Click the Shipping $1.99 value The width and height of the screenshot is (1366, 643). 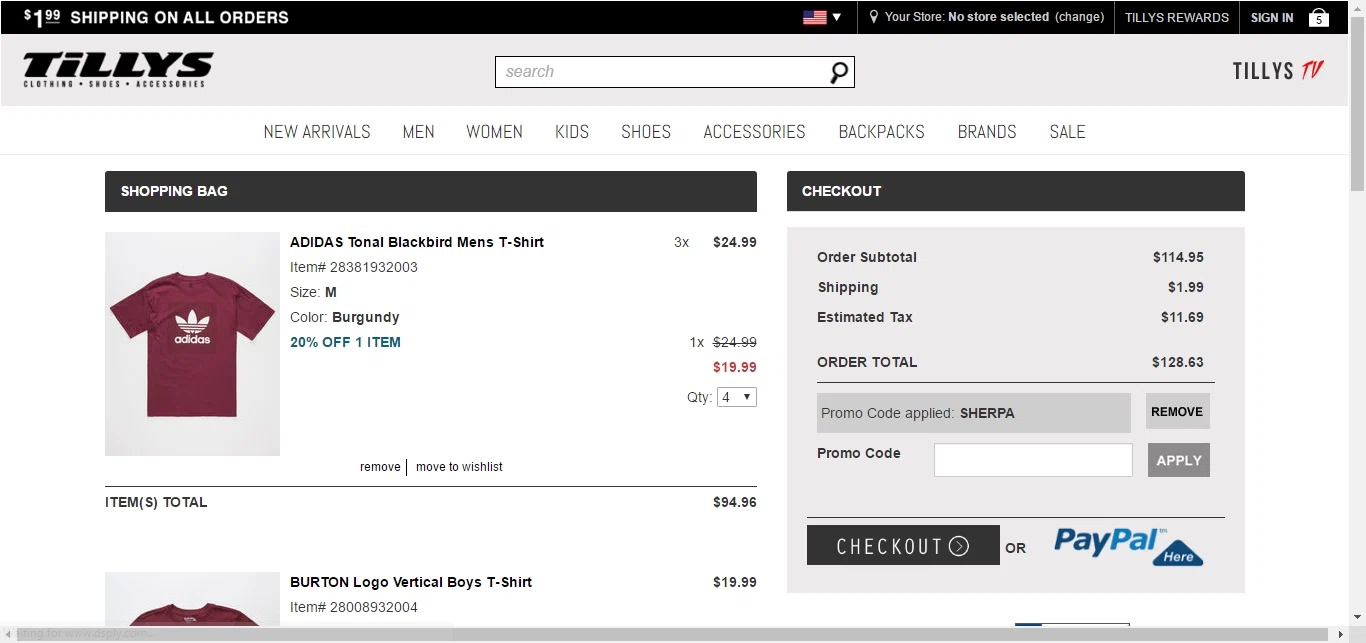(x=1186, y=287)
